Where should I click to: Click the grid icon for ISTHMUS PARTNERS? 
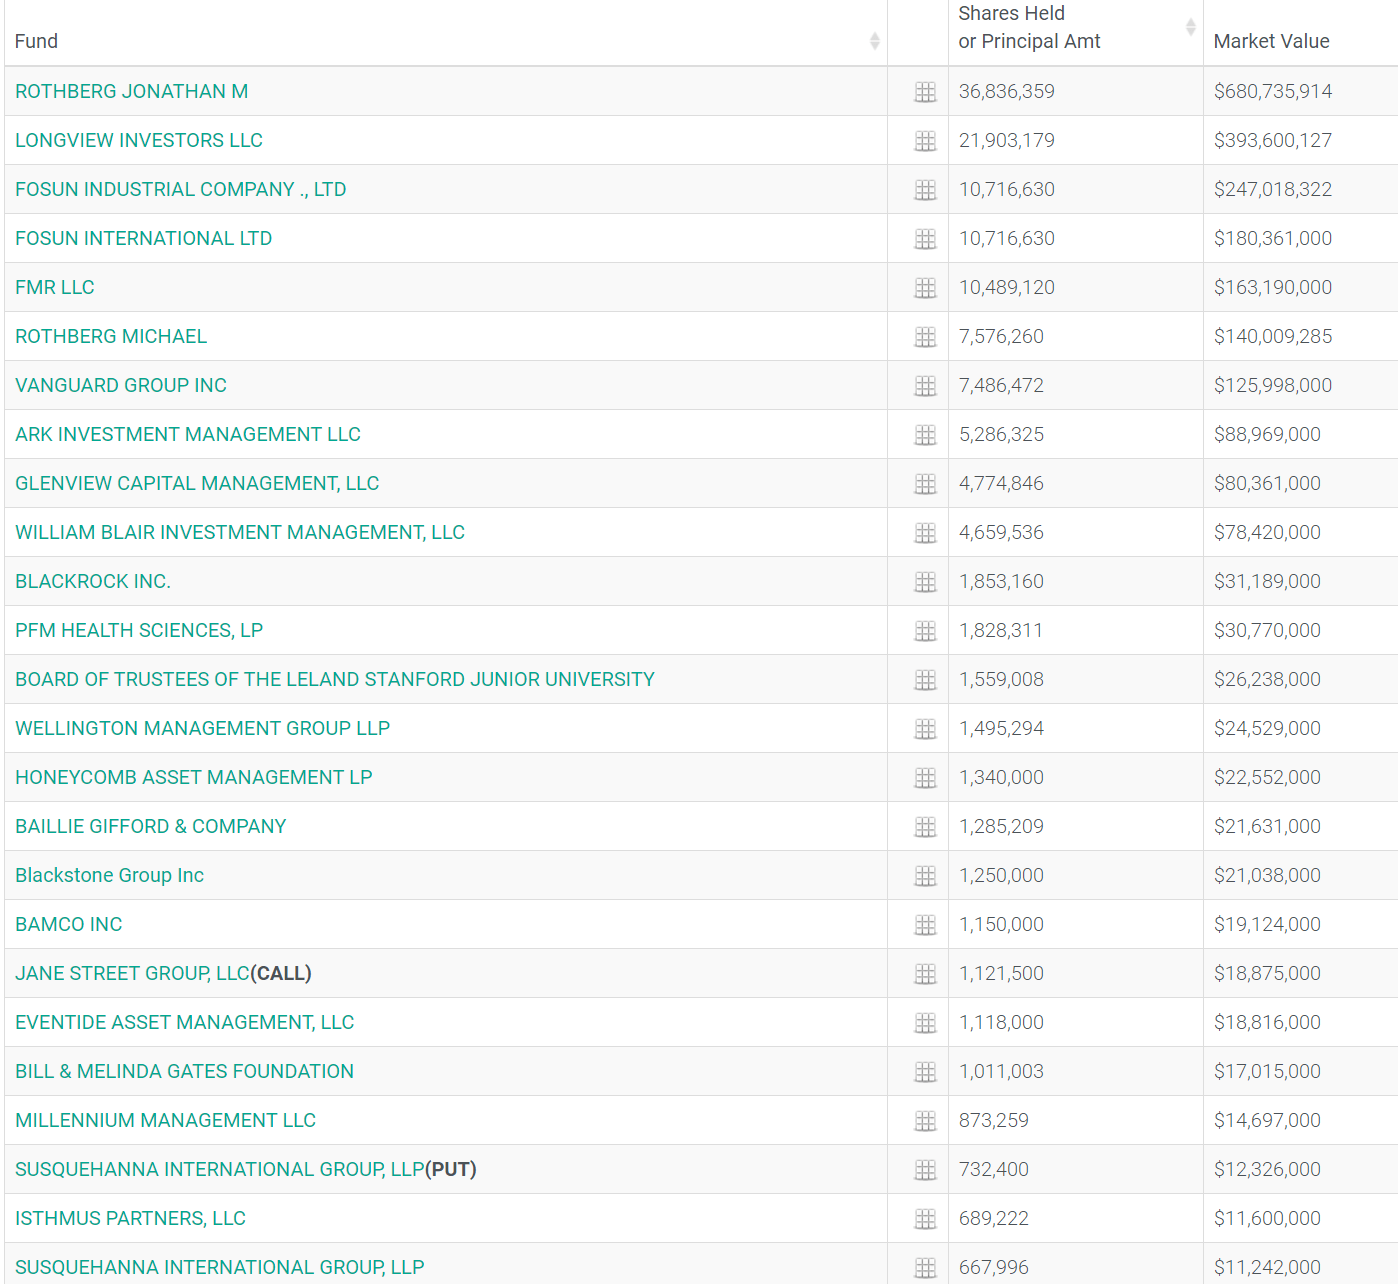point(925,1219)
